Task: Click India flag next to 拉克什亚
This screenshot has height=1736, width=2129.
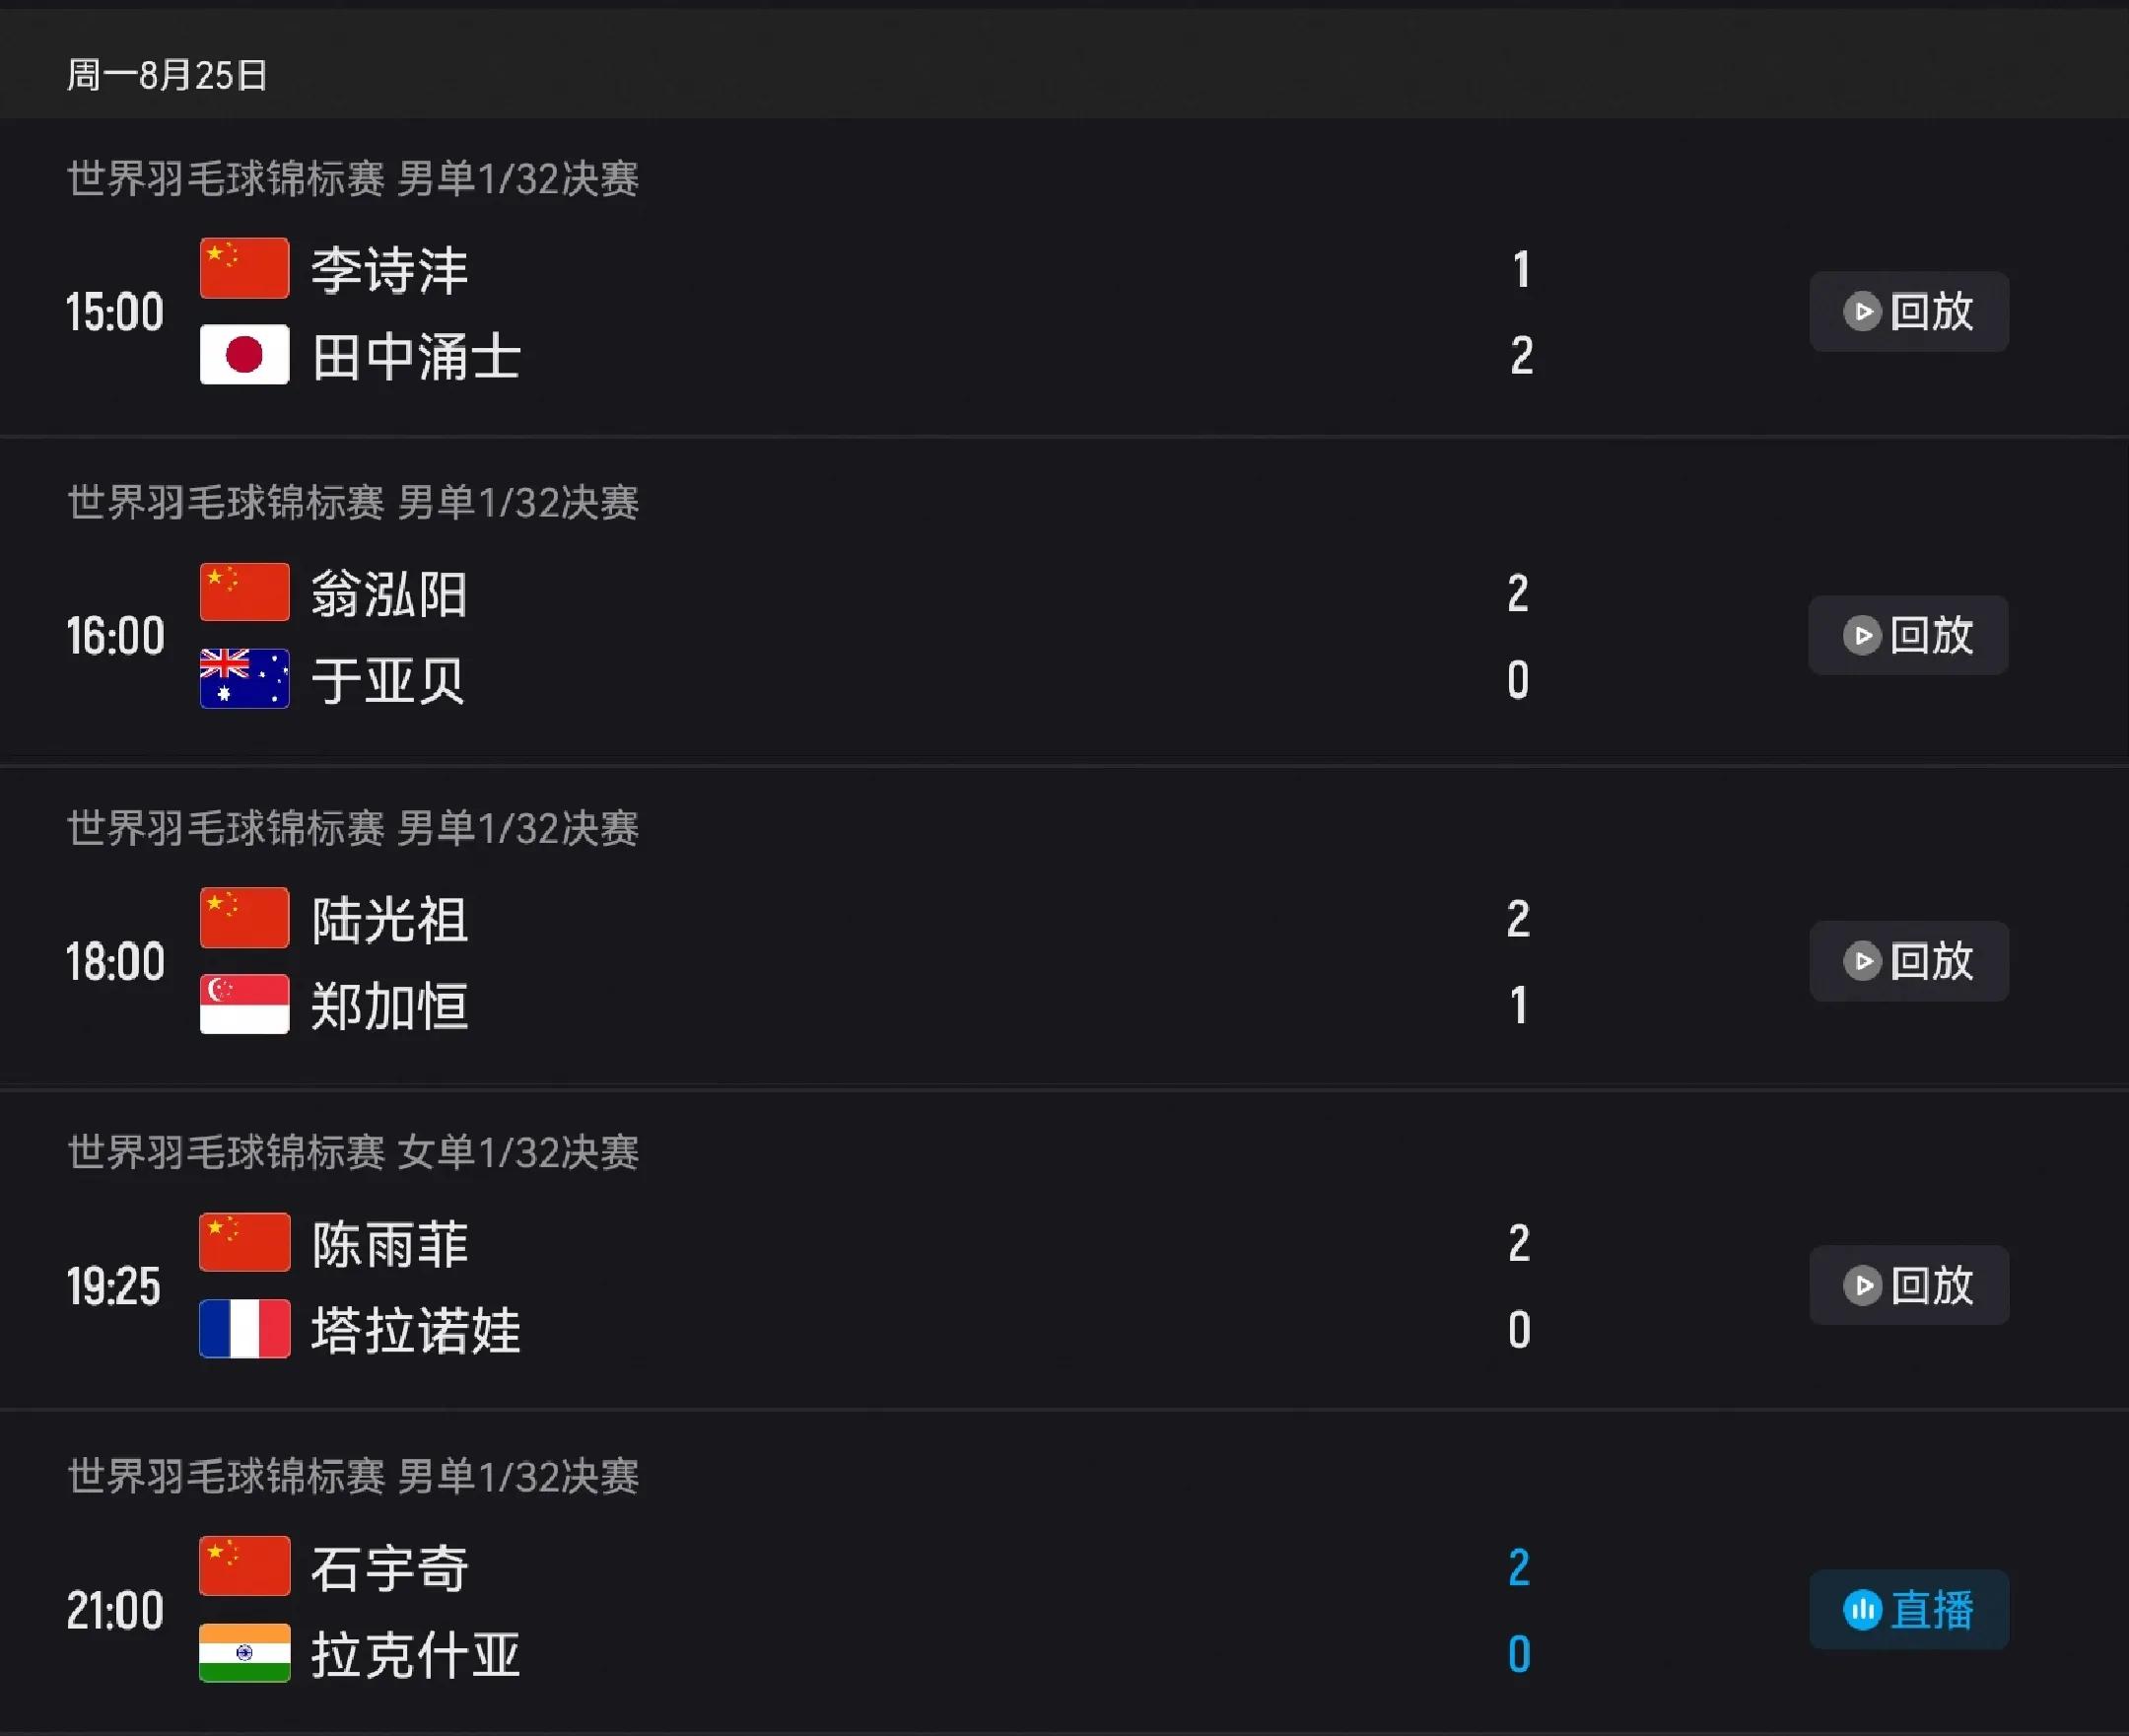Action: coord(244,1652)
